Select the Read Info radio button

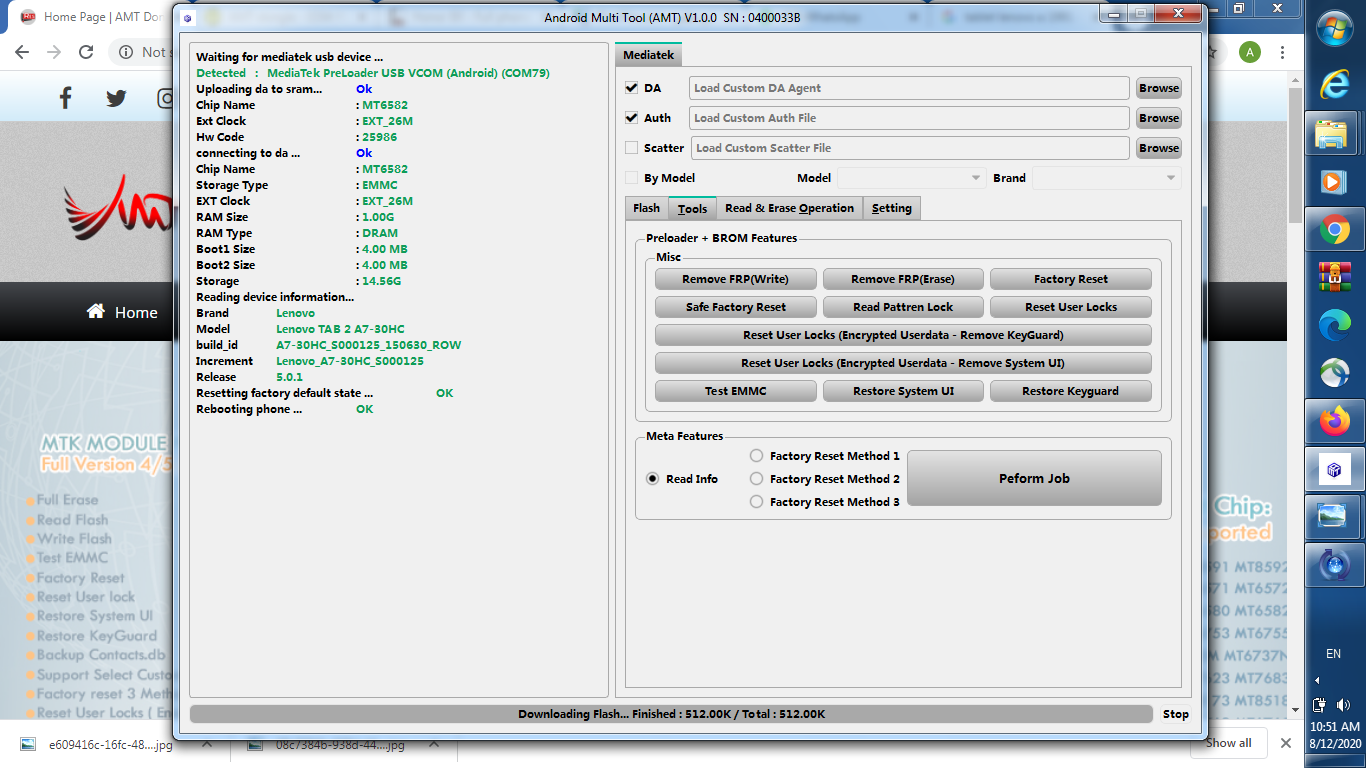click(653, 479)
